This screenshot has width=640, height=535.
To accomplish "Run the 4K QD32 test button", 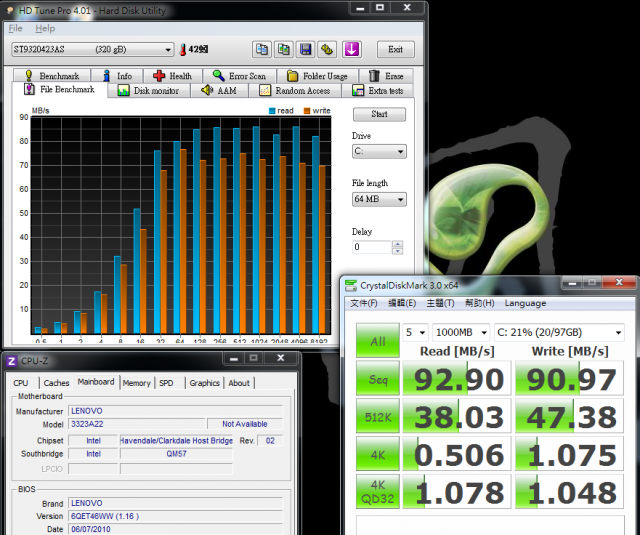I will pyautogui.click(x=378, y=492).
